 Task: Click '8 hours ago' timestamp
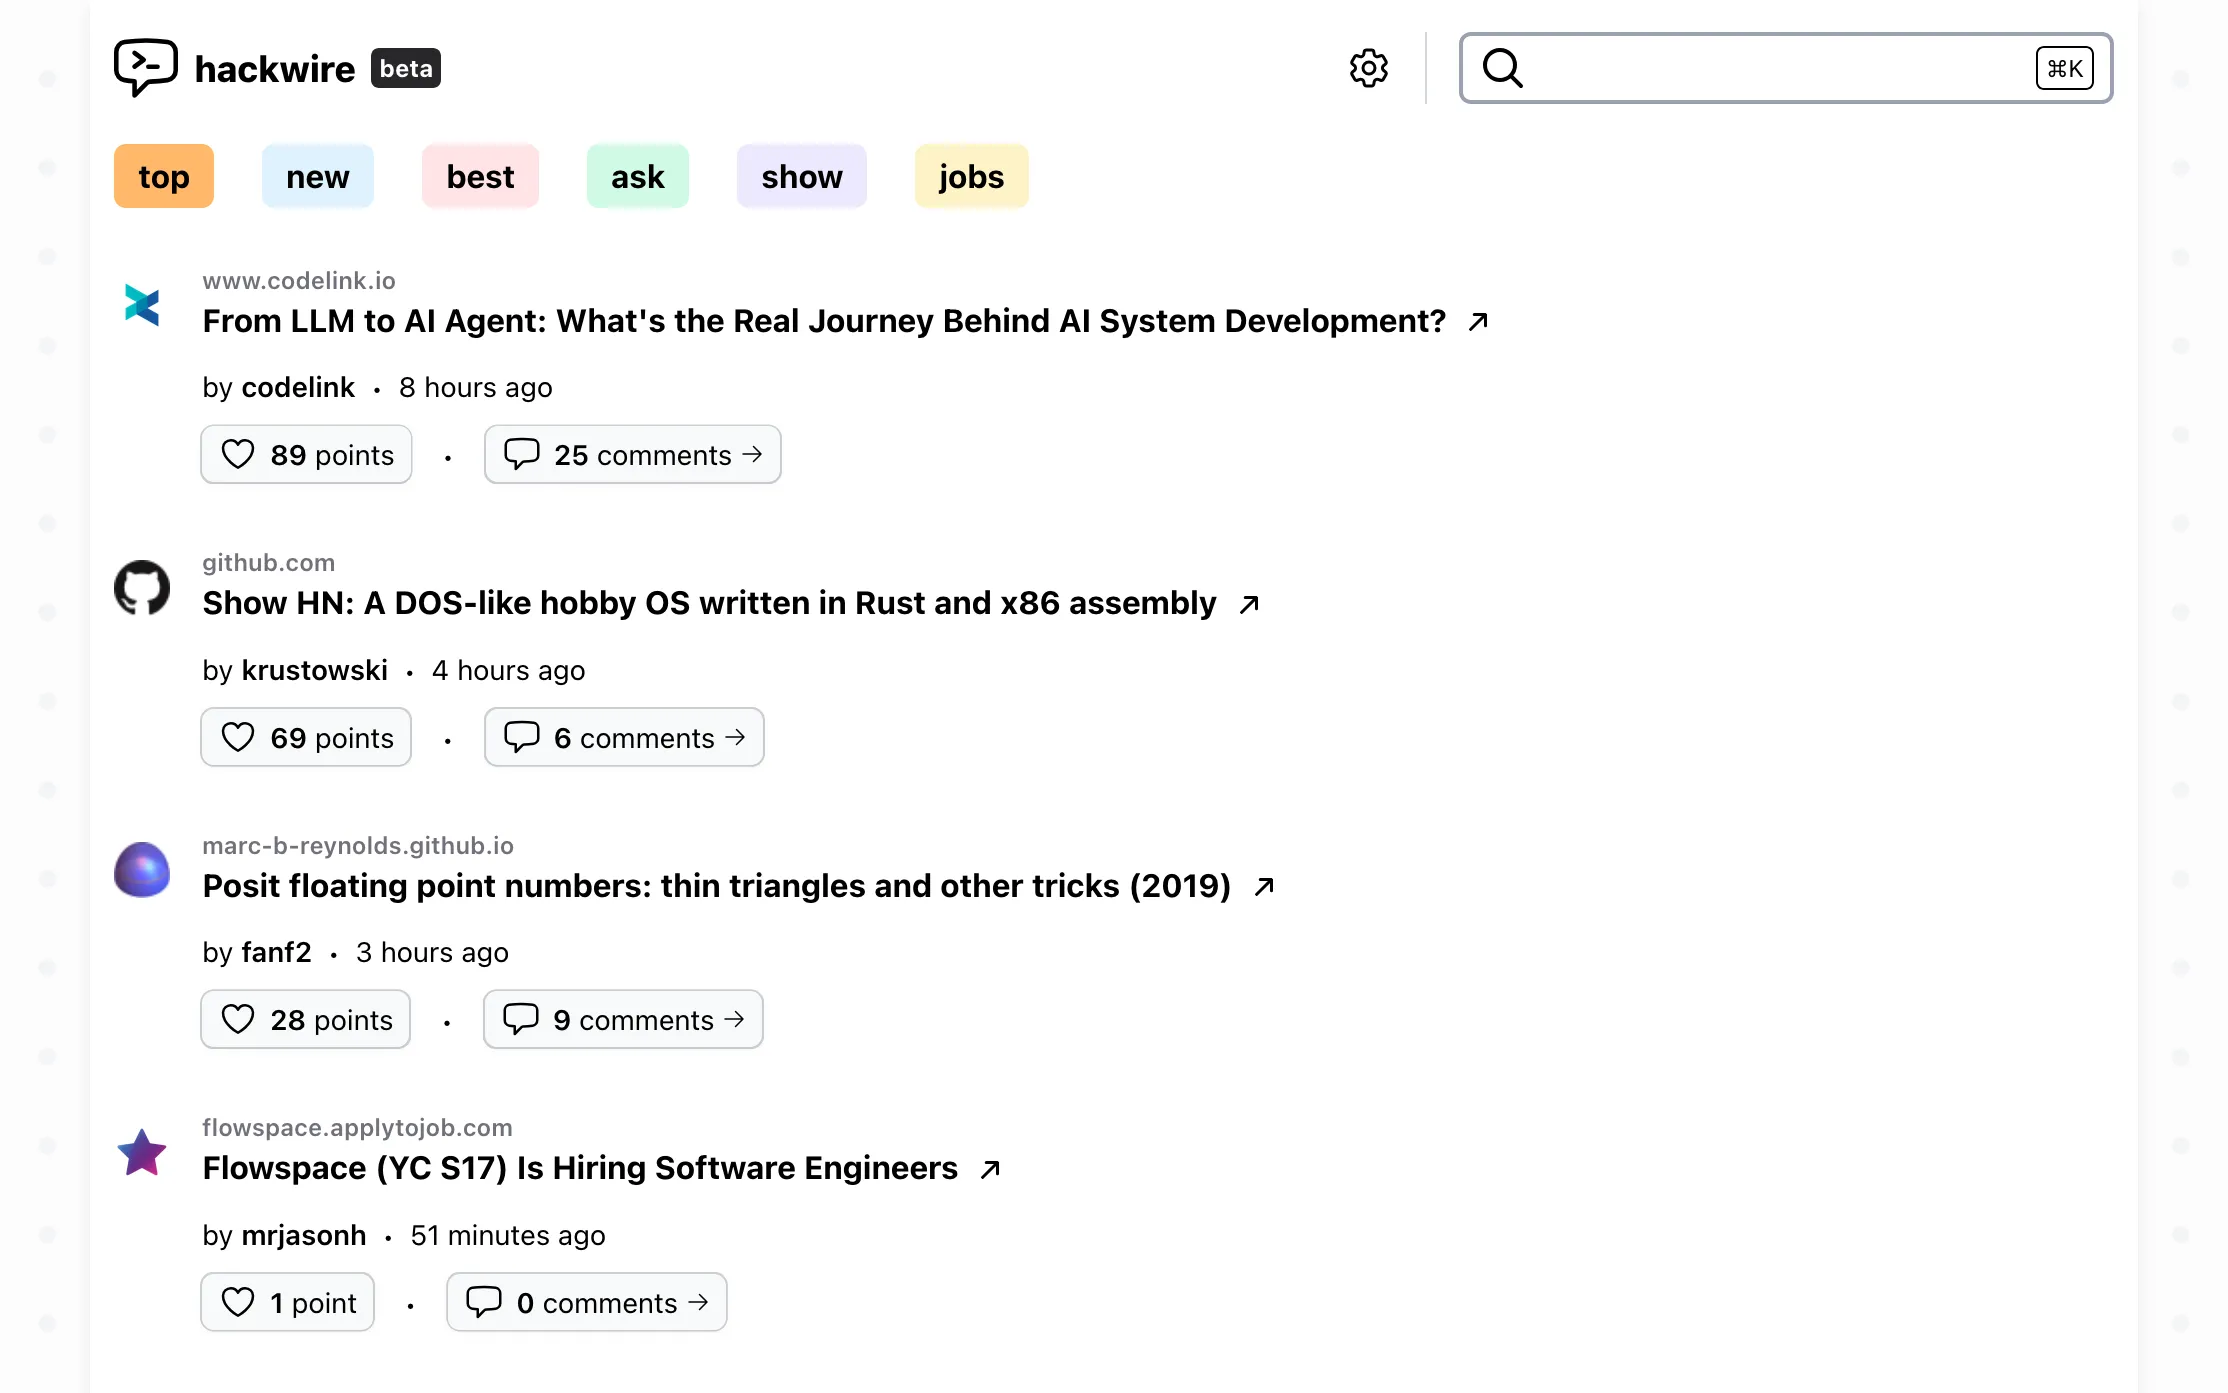(x=476, y=387)
